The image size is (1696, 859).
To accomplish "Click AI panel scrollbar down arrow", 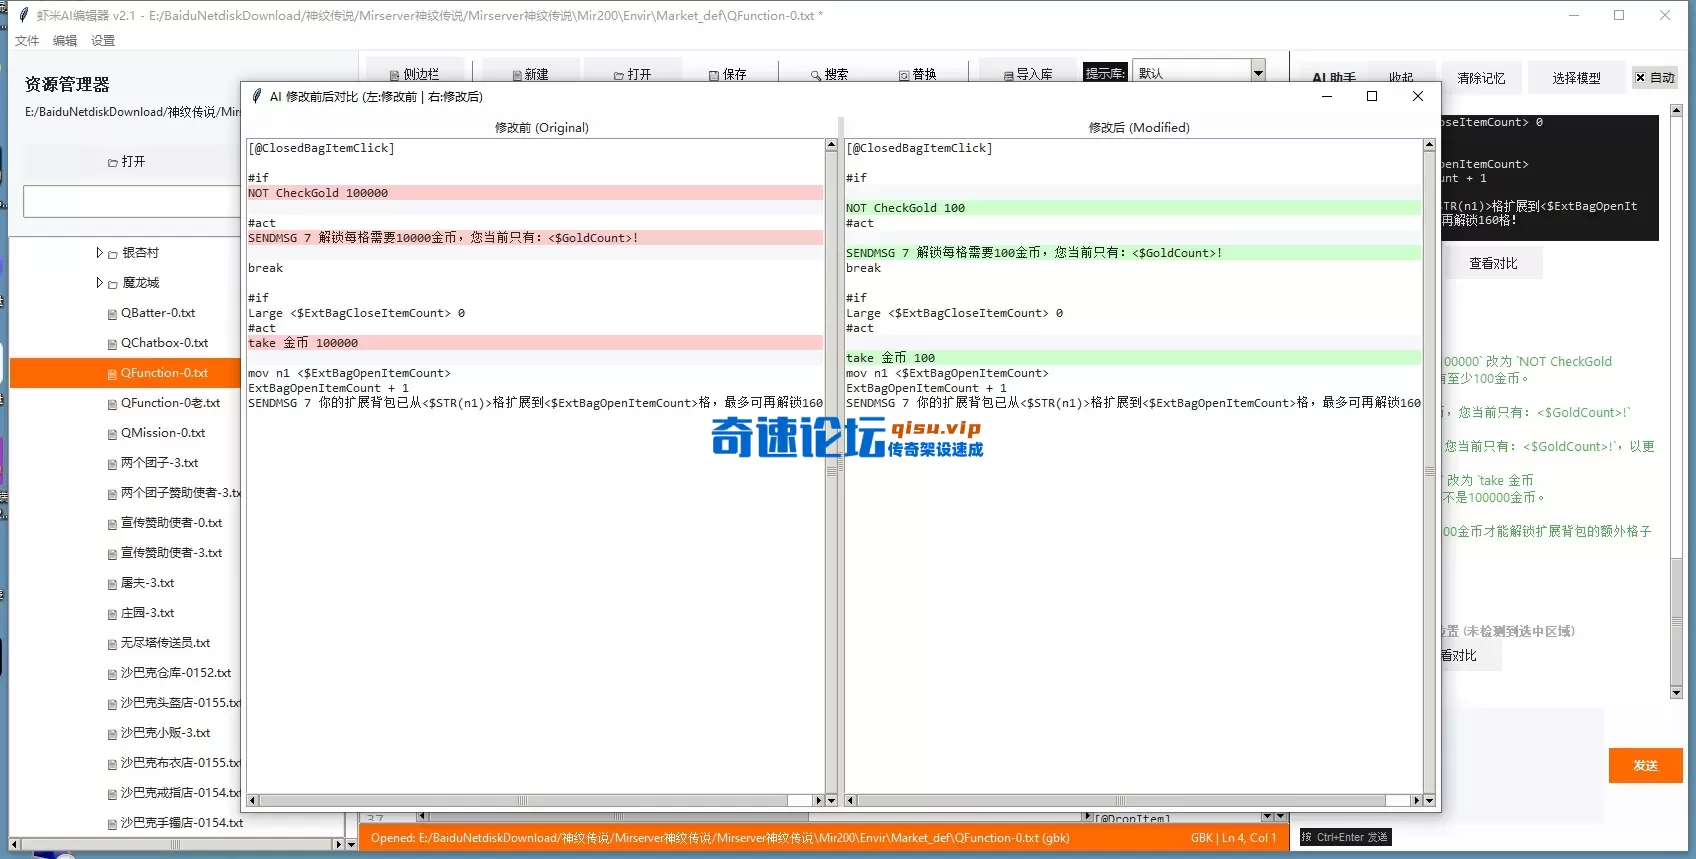I will 1676,692.
